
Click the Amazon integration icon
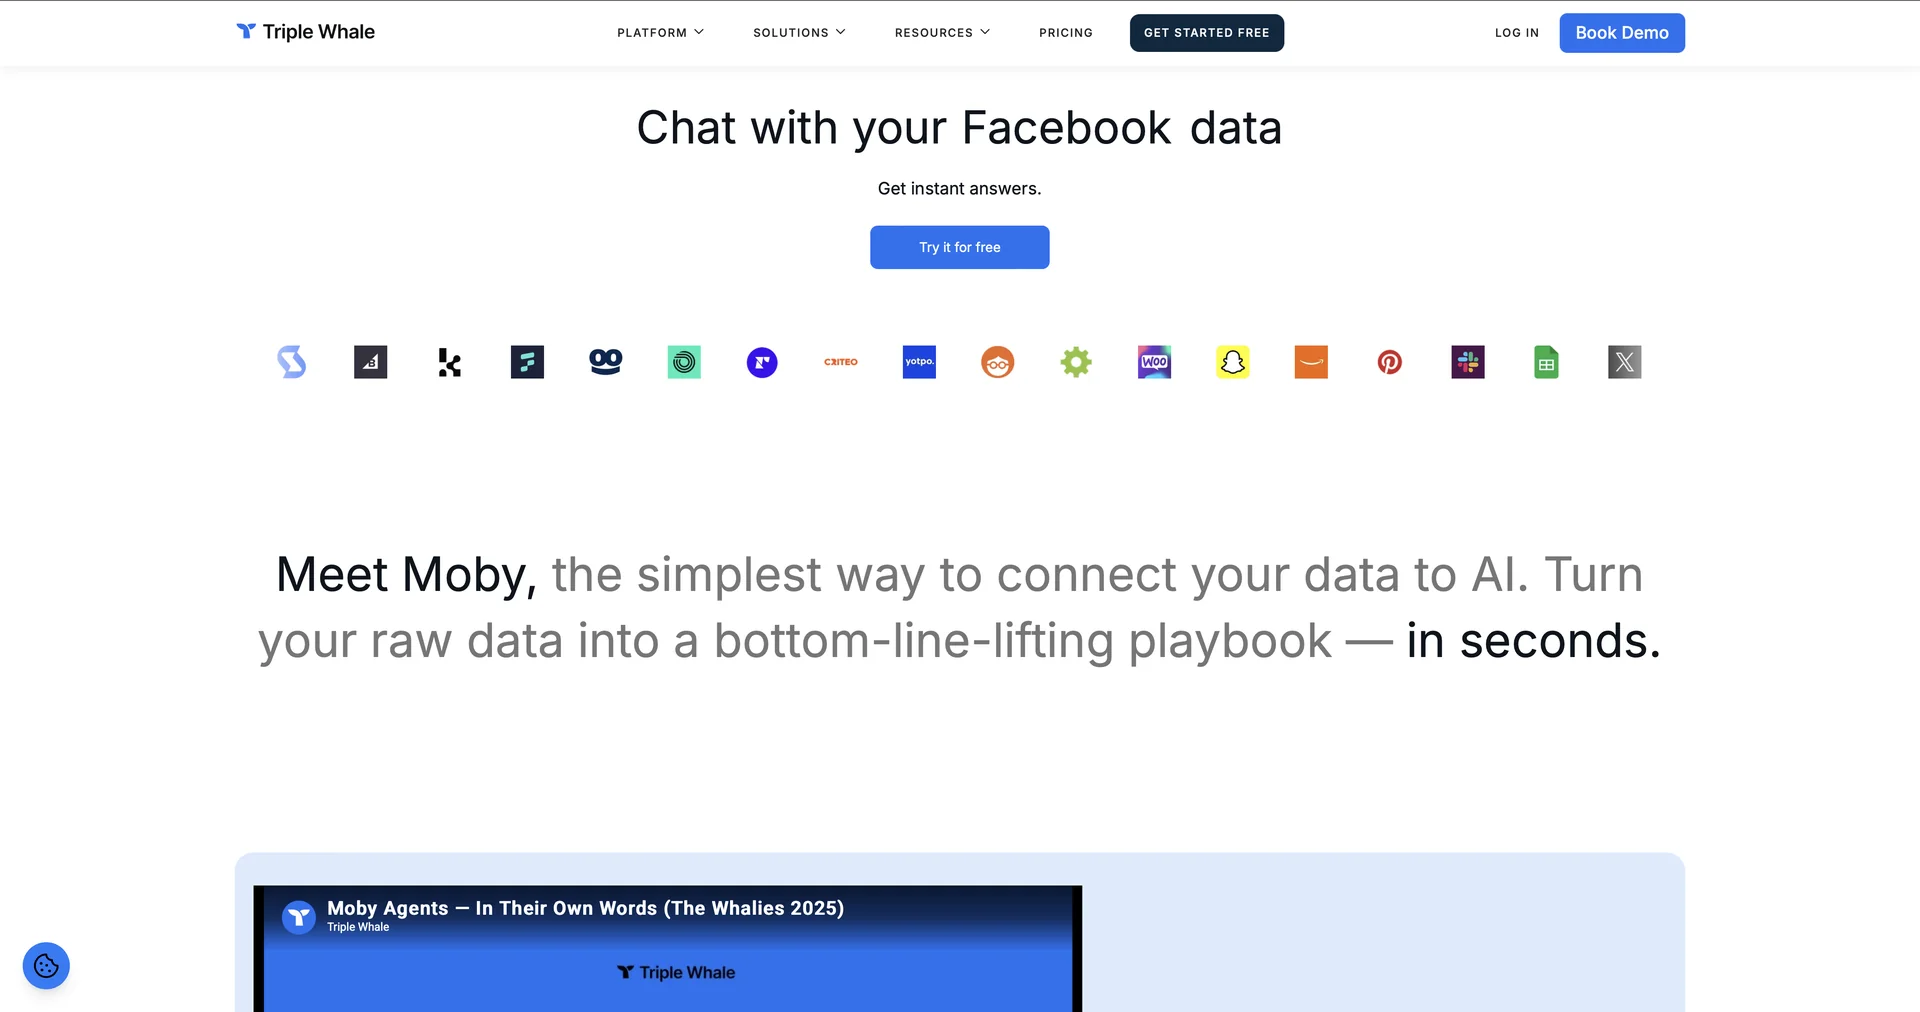(x=1311, y=362)
